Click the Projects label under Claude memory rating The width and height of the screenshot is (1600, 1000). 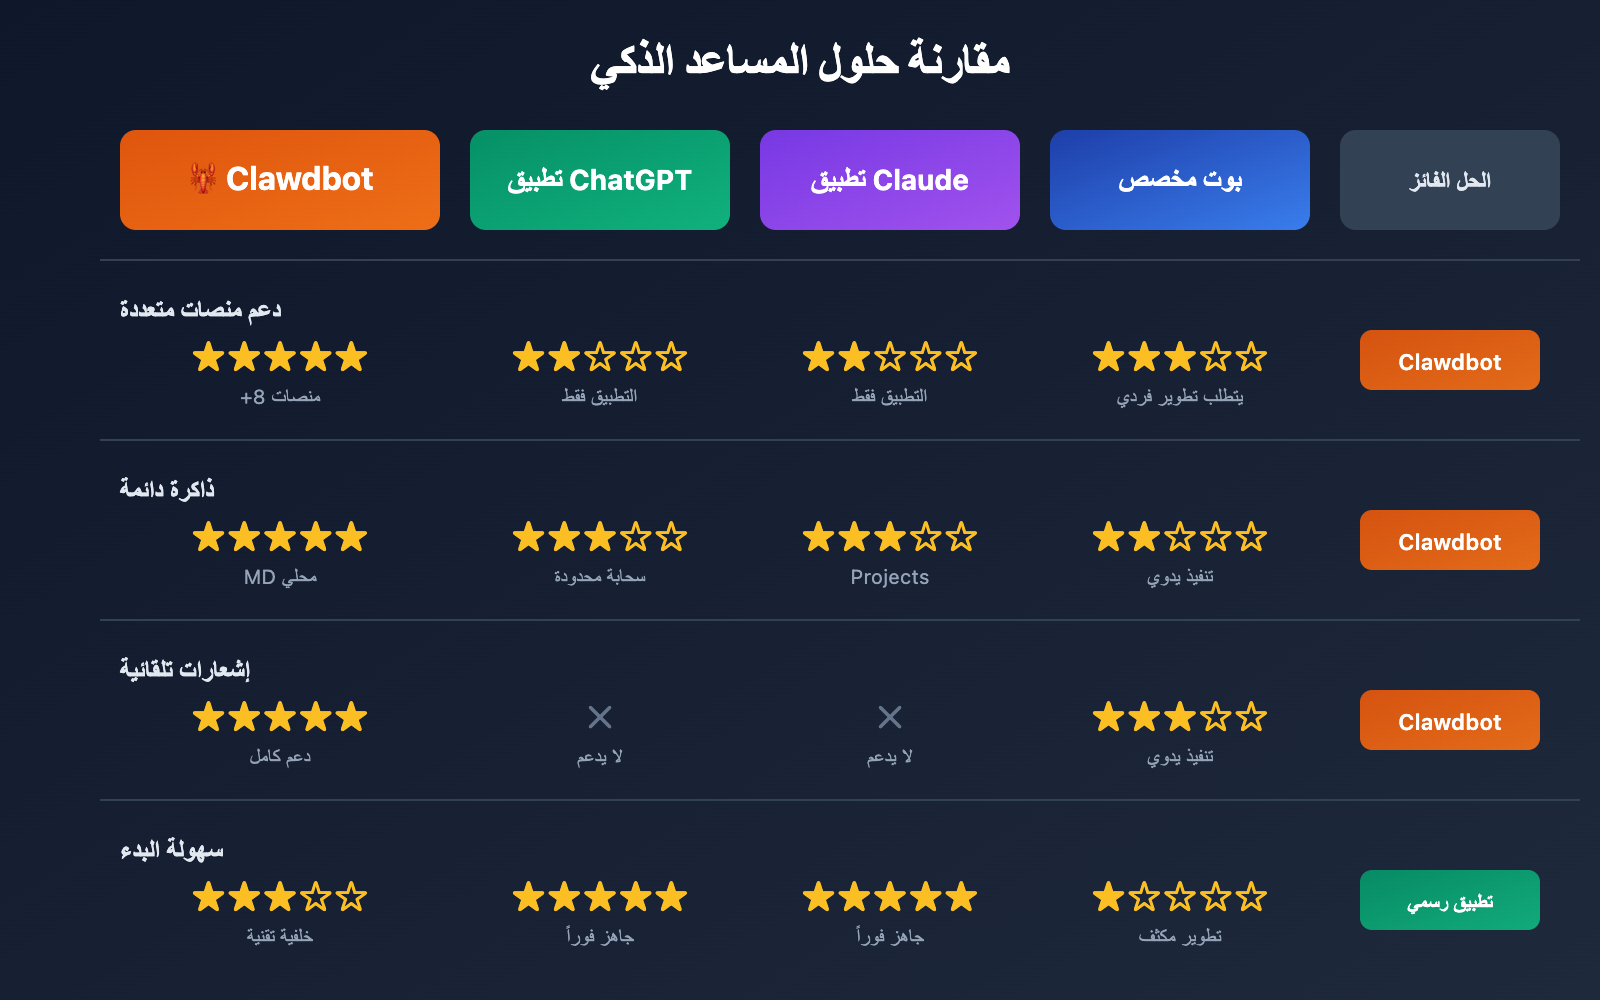coord(889,577)
